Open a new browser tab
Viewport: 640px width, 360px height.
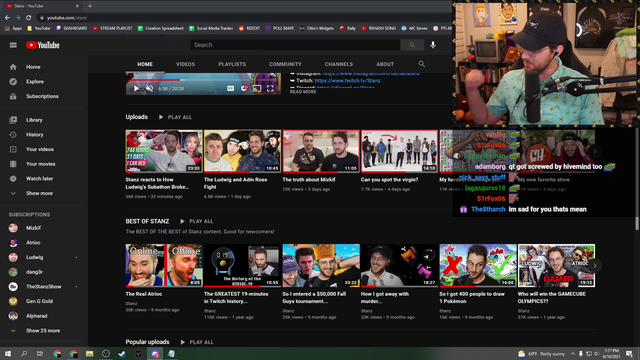point(90,6)
